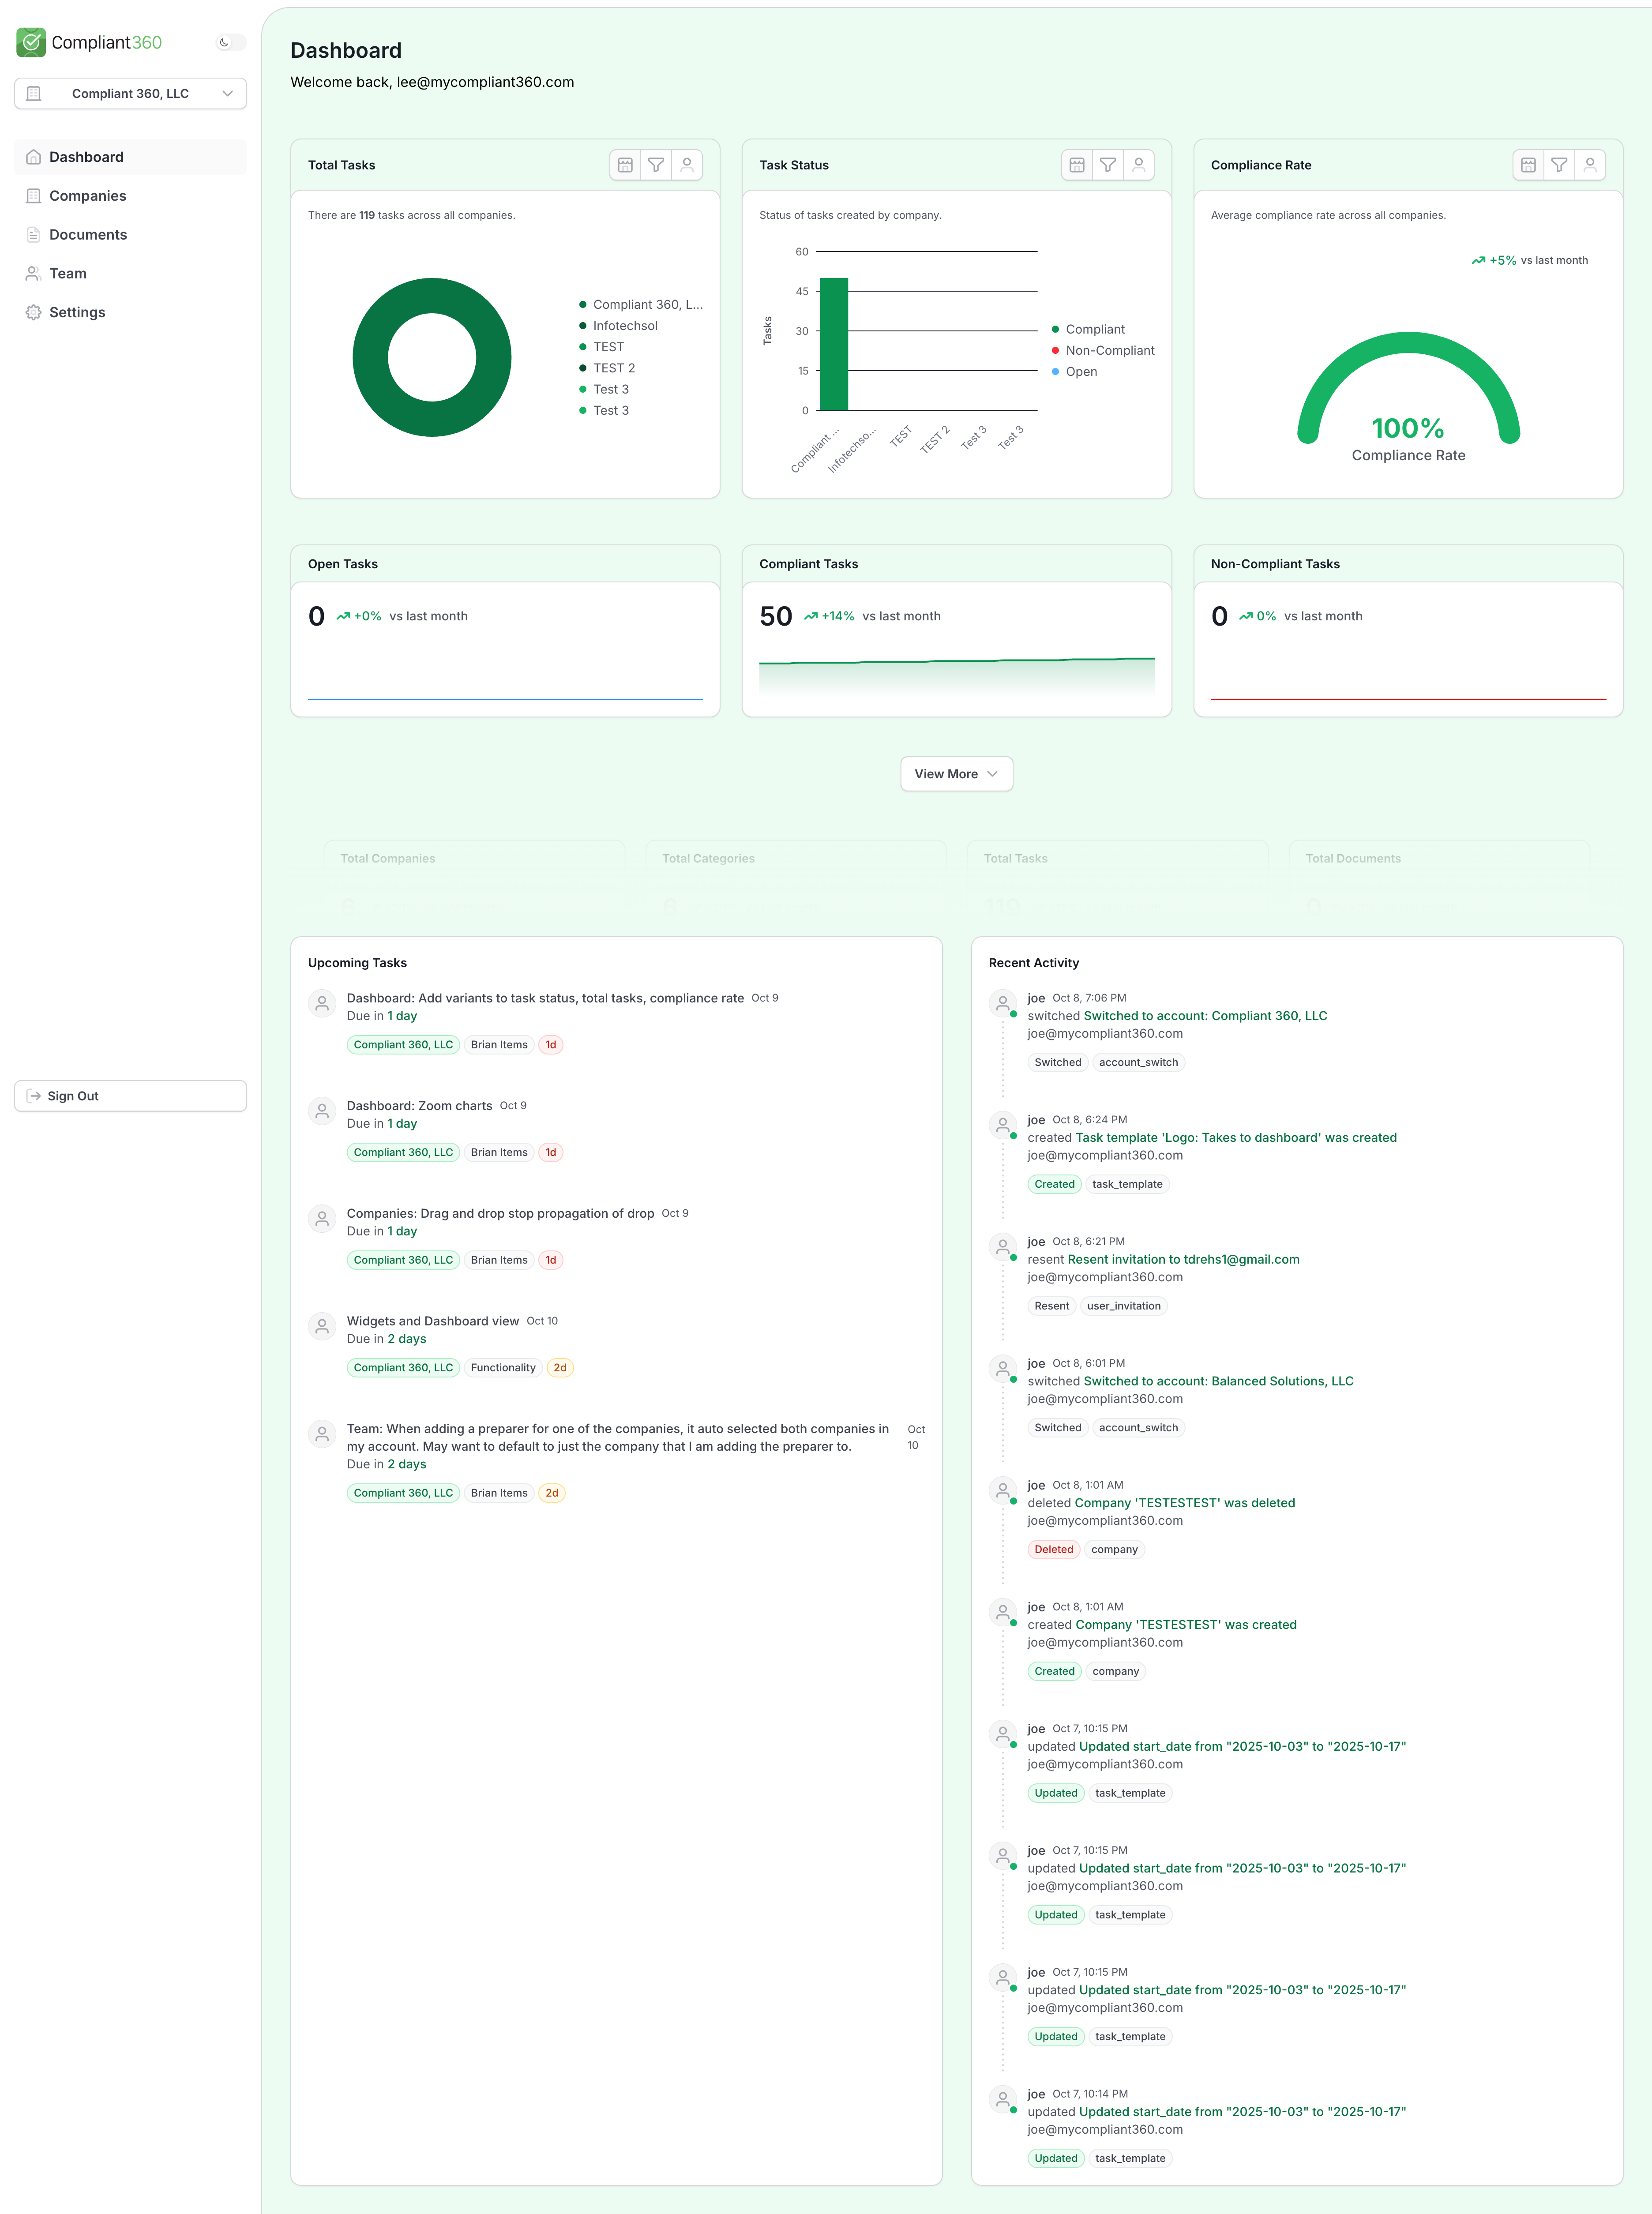Viewport: 1652px width, 2214px height.
Task: Click the red Deleted tag in activity
Action: (1054, 1550)
